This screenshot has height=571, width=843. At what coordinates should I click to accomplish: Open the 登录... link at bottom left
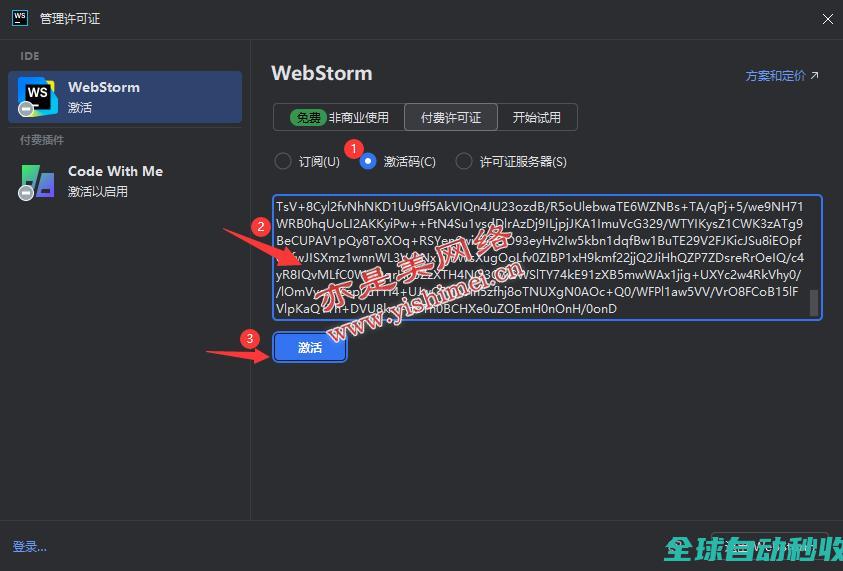coord(30,546)
